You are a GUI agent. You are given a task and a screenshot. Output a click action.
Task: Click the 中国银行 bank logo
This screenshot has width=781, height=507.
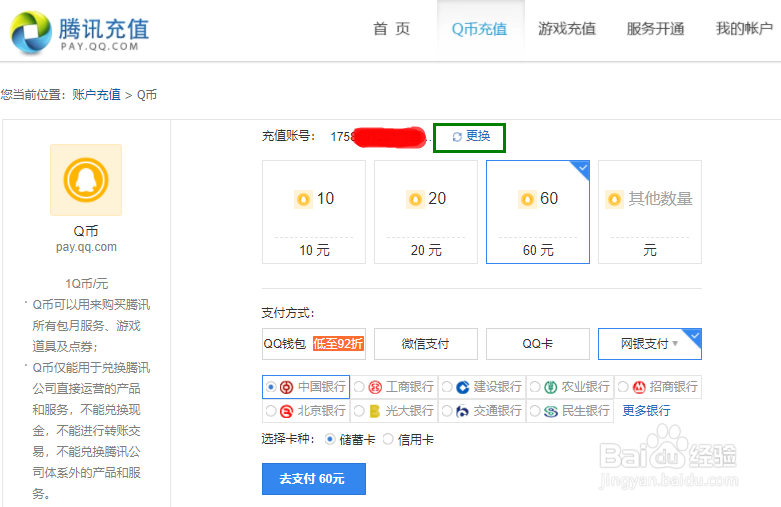pos(286,386)
